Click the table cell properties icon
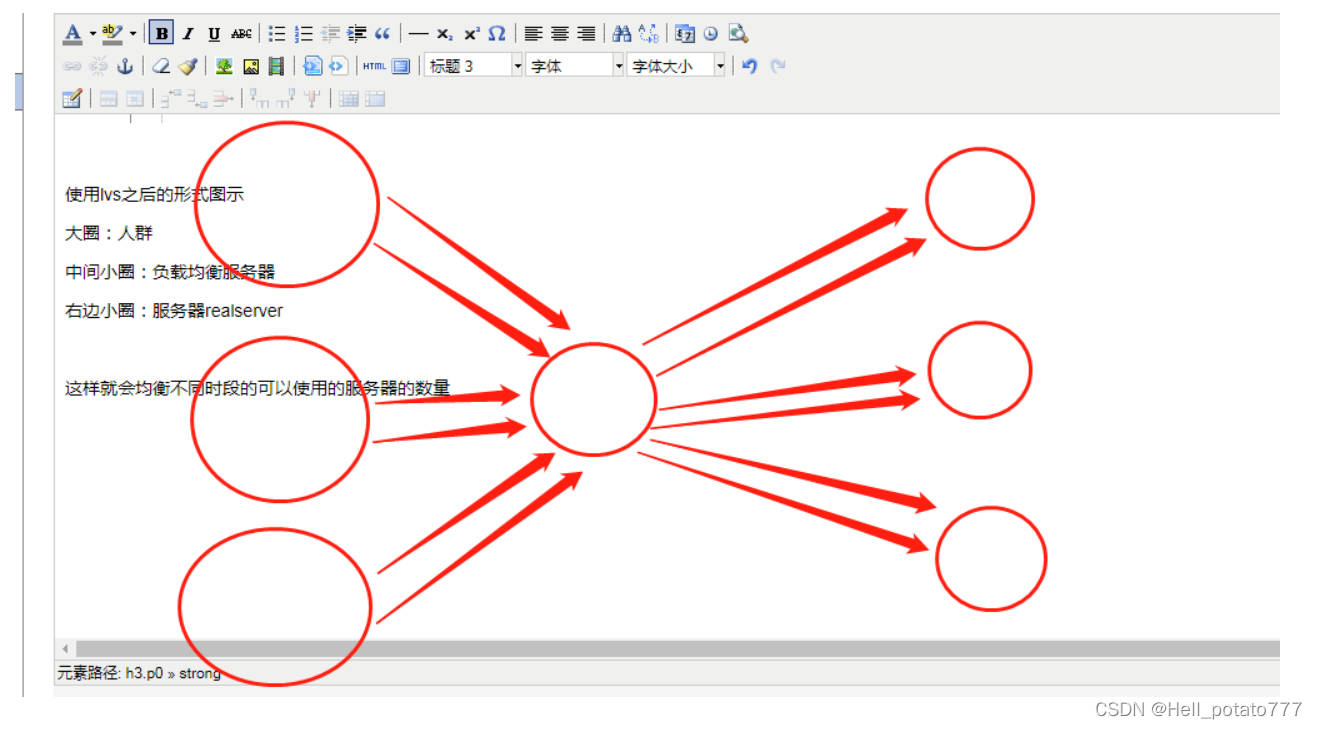 click(x=135, y=99)
